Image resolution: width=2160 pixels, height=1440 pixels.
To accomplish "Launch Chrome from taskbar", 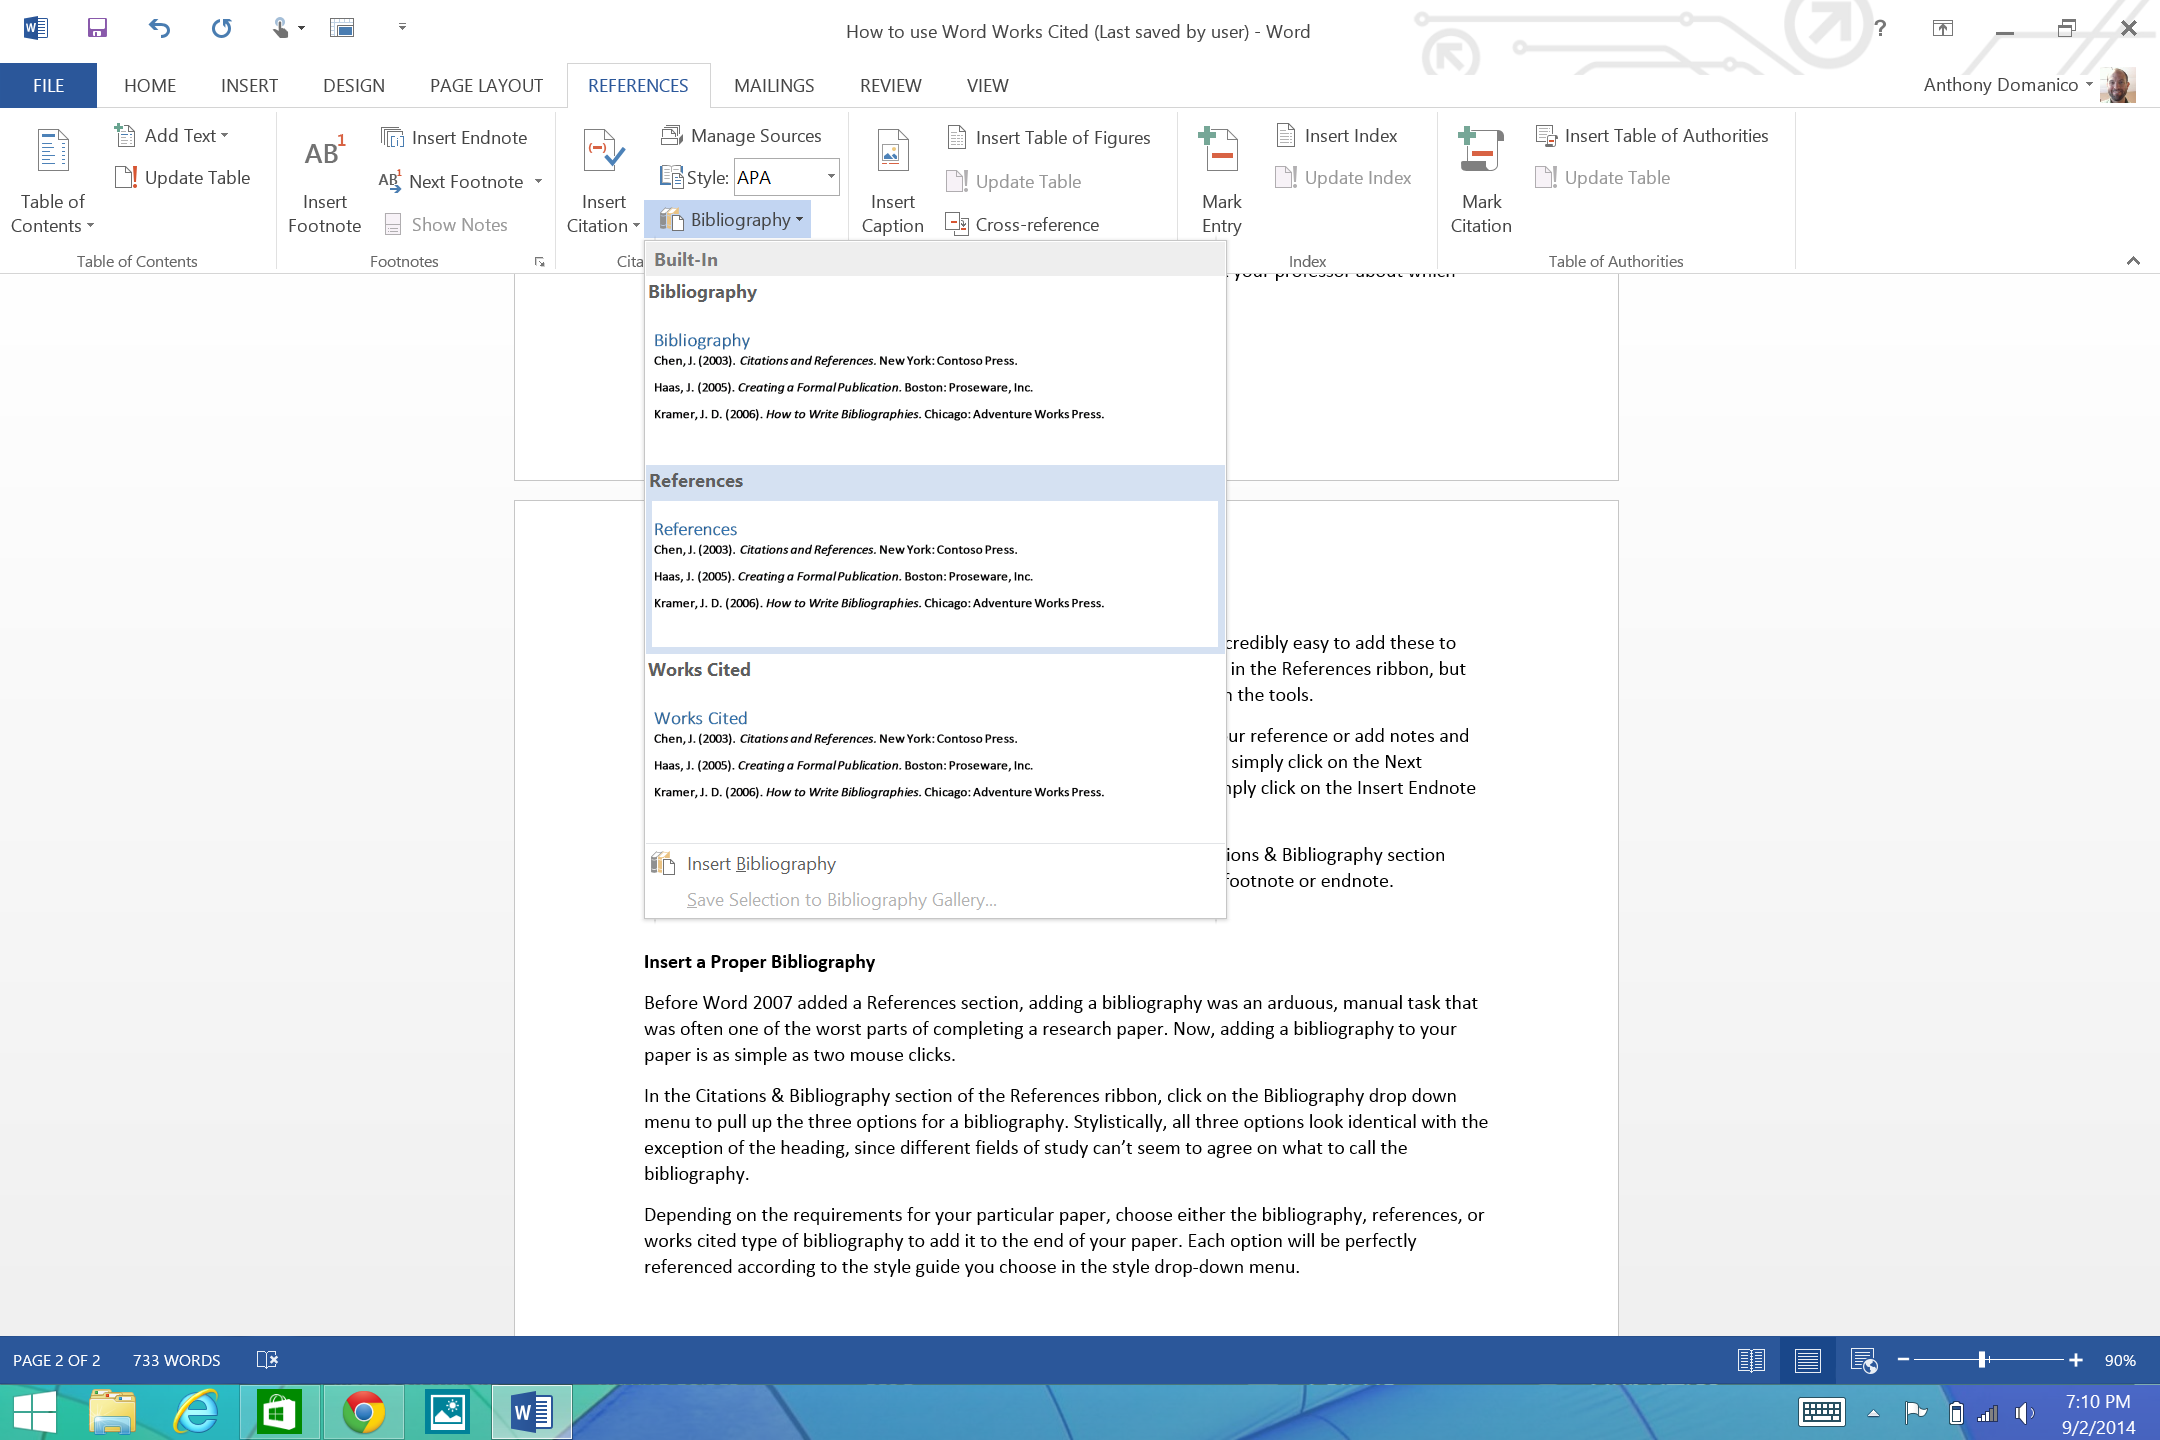I will click(363, 1413).
